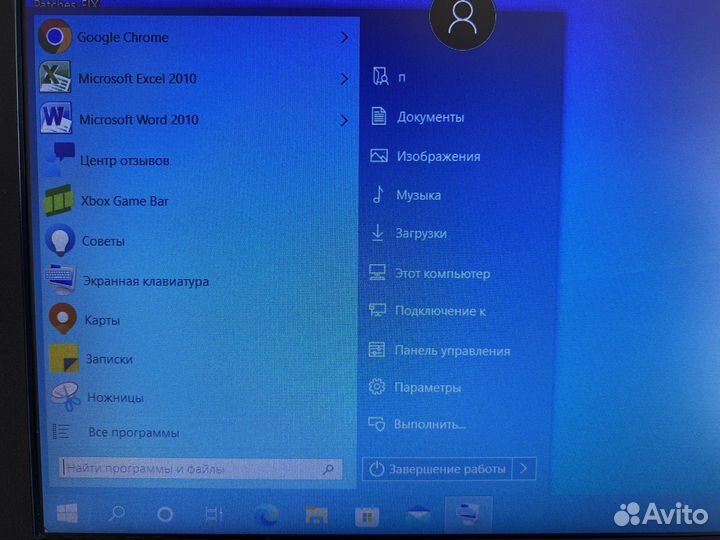720x540 pixels.
Task: Open Task View on the taskbar
Action: [x=214, y=515]
